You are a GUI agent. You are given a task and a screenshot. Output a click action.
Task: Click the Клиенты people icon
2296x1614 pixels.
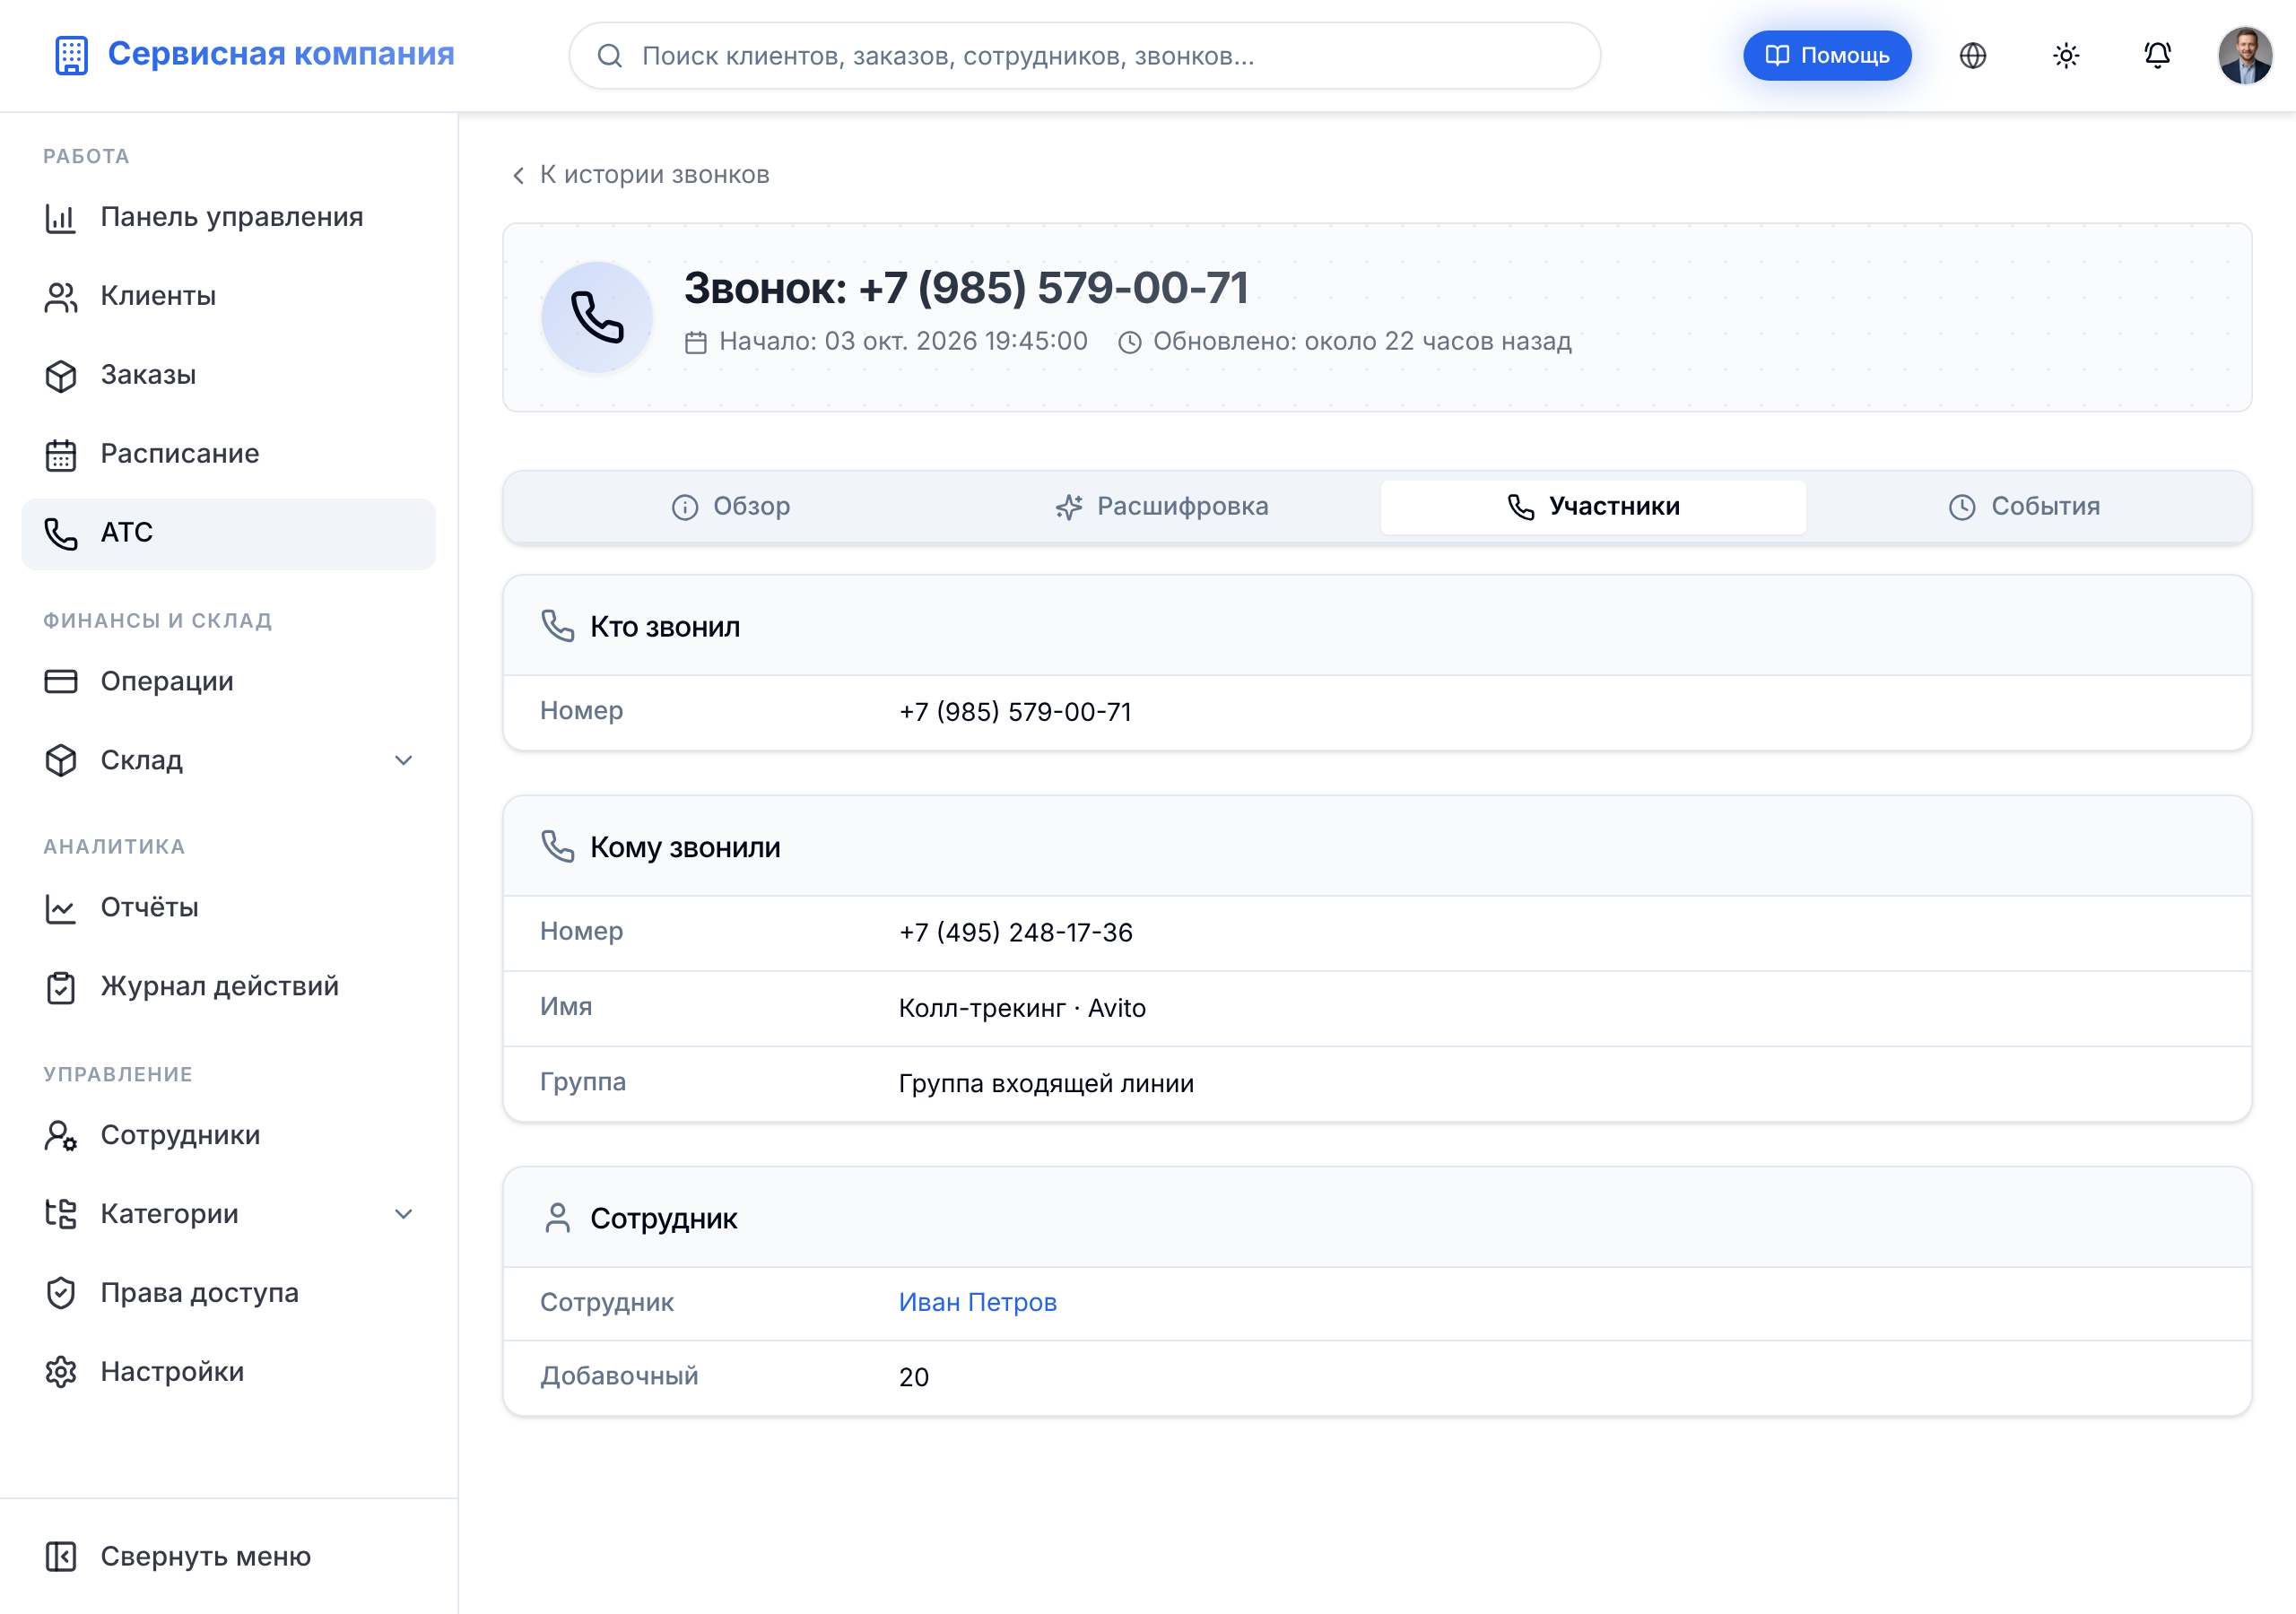coord(61,296)
